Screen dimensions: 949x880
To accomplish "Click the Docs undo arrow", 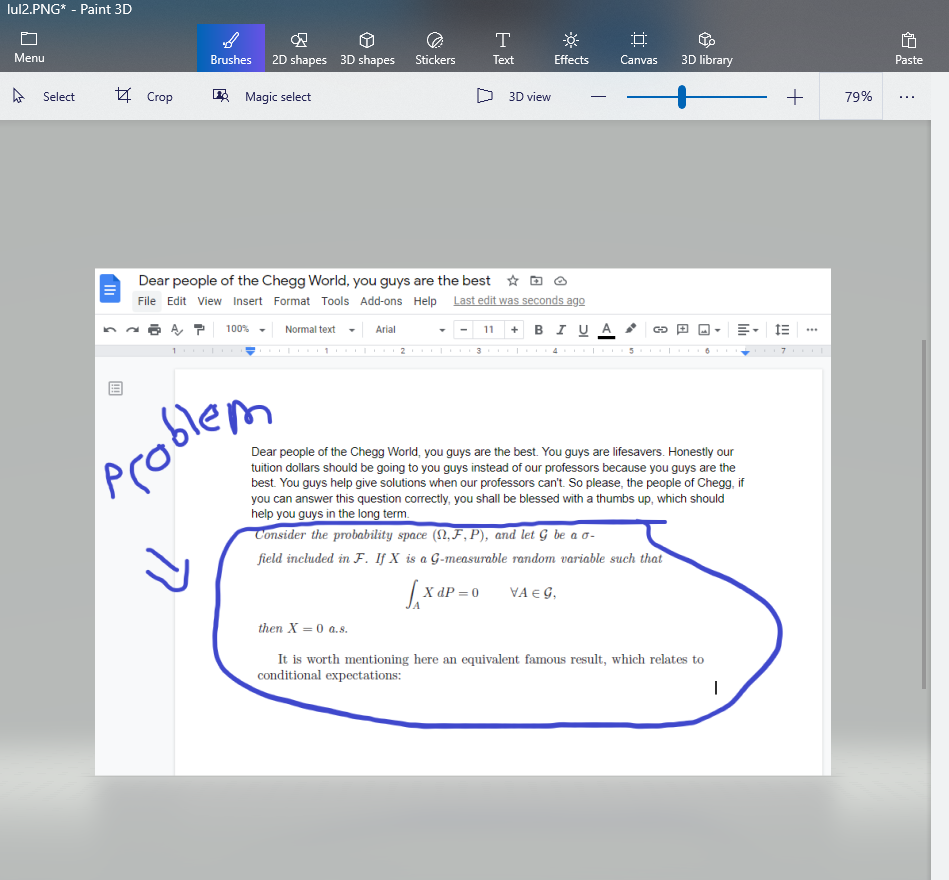I will 110,330.
